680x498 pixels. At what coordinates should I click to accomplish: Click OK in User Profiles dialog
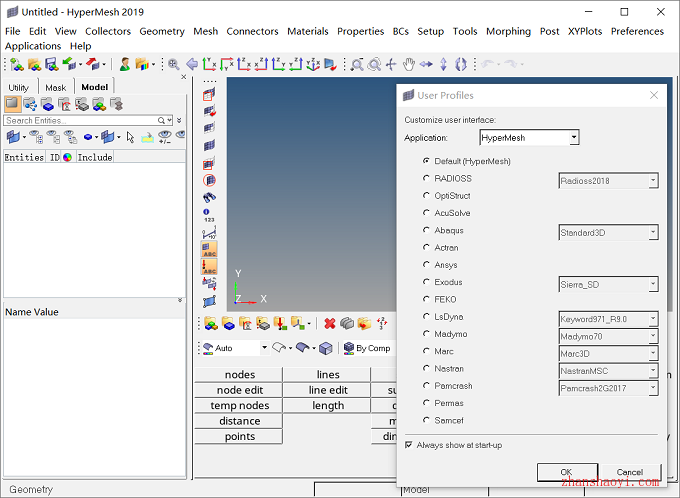coord(567,472)
